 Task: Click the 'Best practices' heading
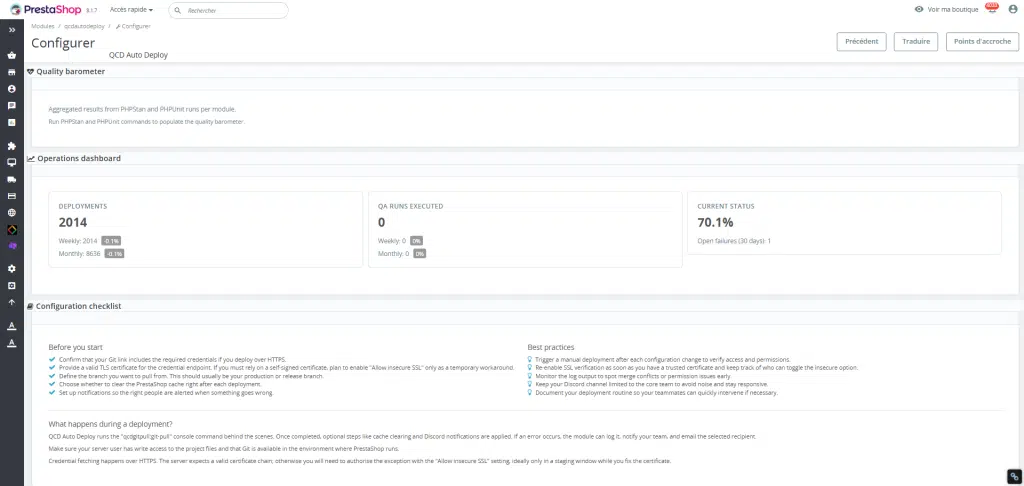tap(551, 347)
